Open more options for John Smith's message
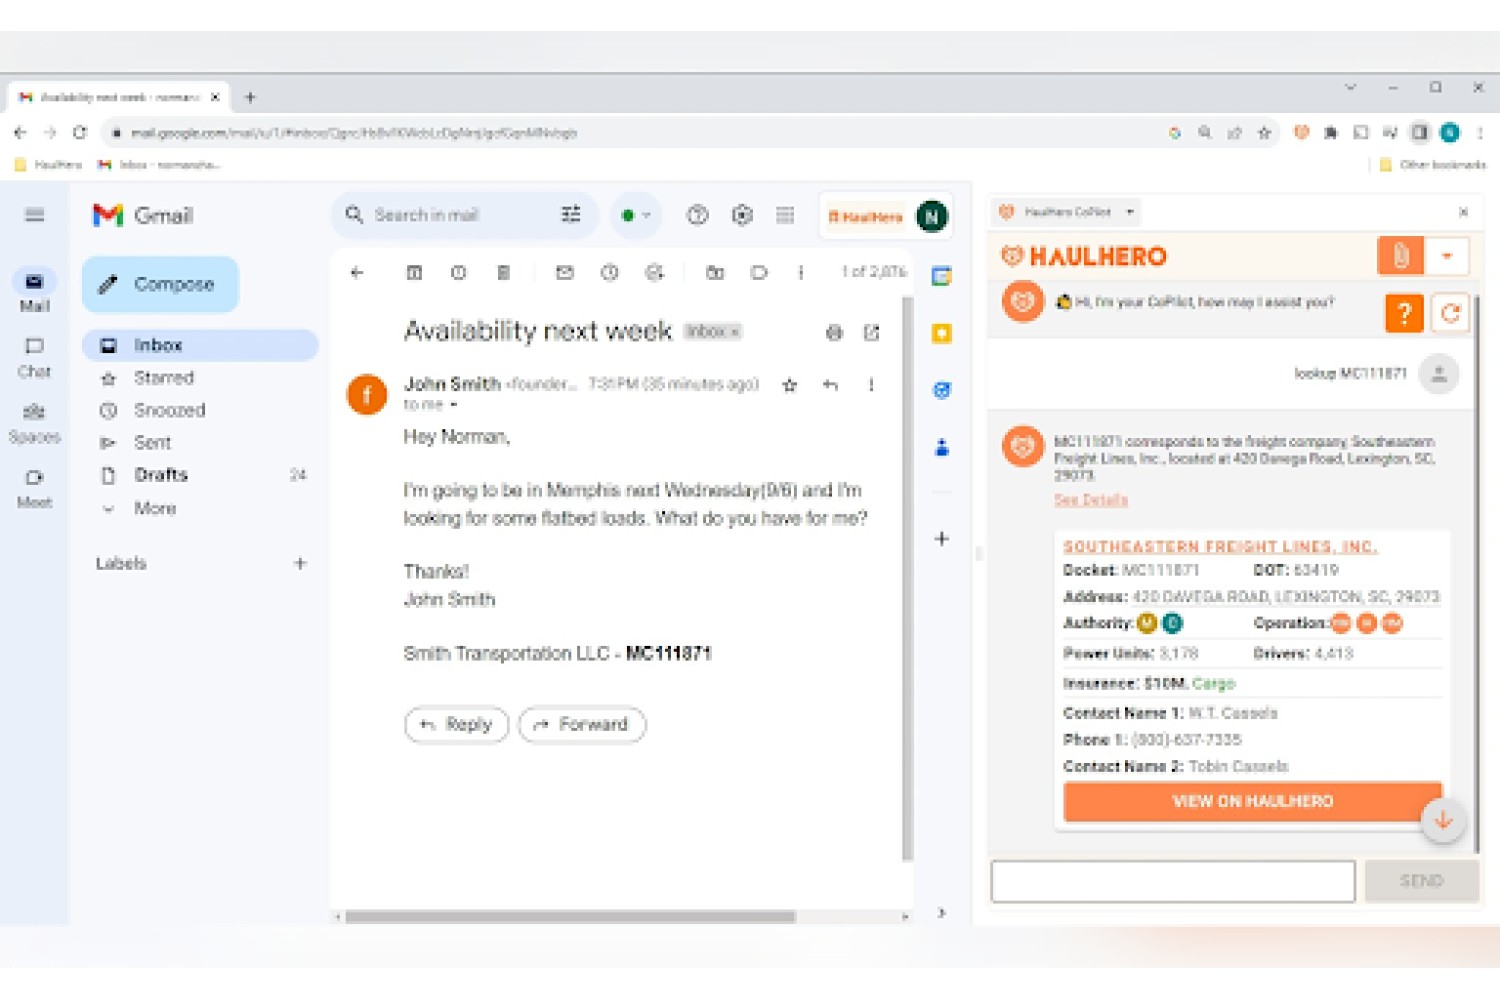The width and height of the screenshot is (1500, 1000). click(x=871, y=385)
